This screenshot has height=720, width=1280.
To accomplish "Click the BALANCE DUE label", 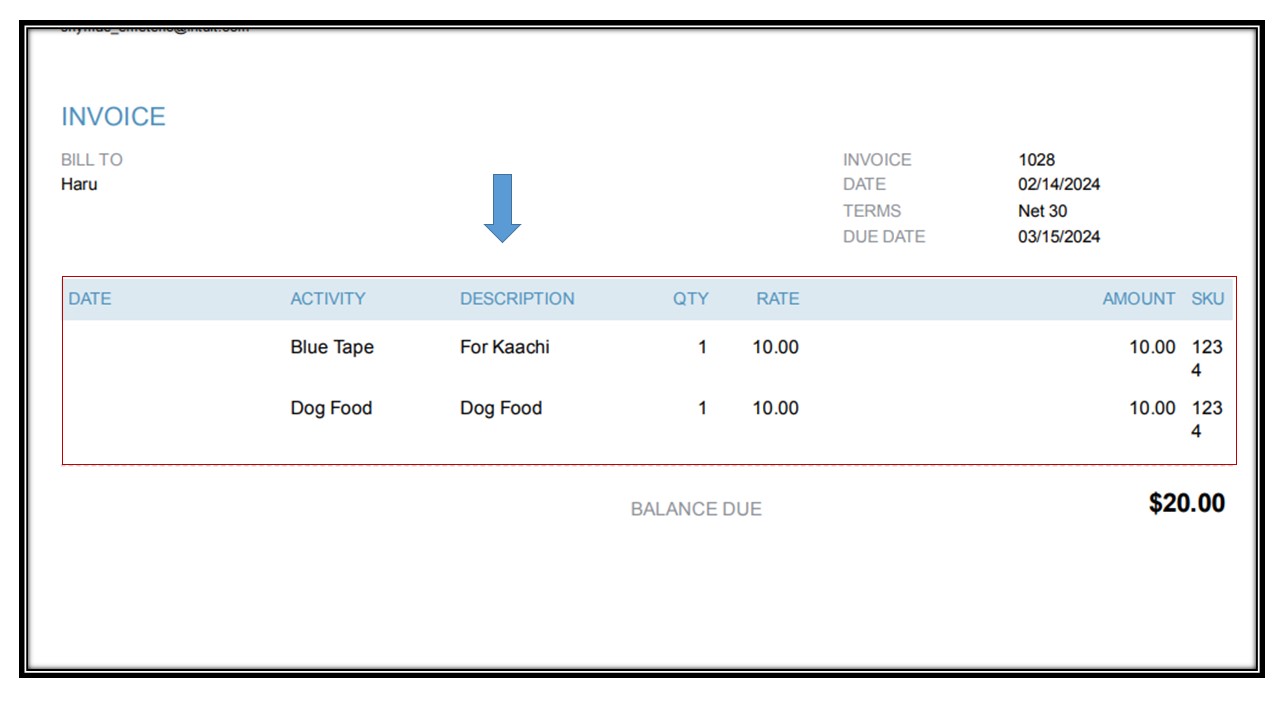I will [695, 509].
